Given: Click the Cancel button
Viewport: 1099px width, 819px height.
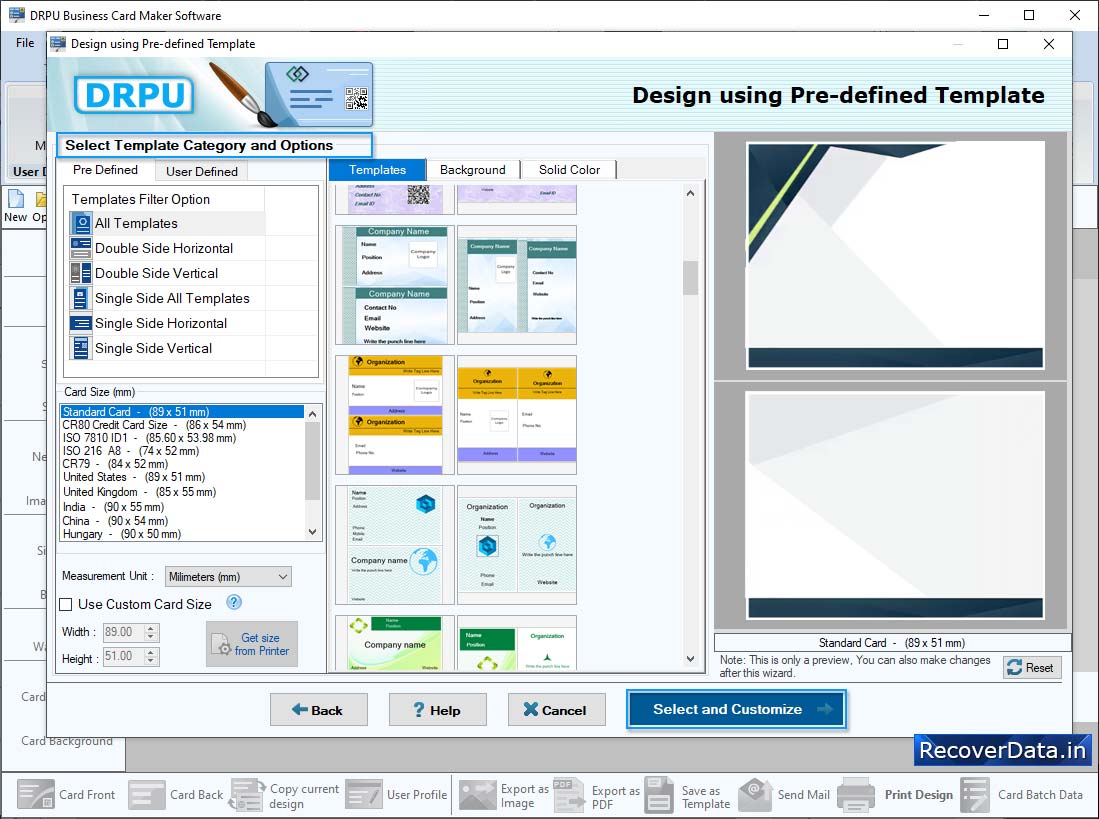Looking at the screenshot, I should (x=557, y=710).
